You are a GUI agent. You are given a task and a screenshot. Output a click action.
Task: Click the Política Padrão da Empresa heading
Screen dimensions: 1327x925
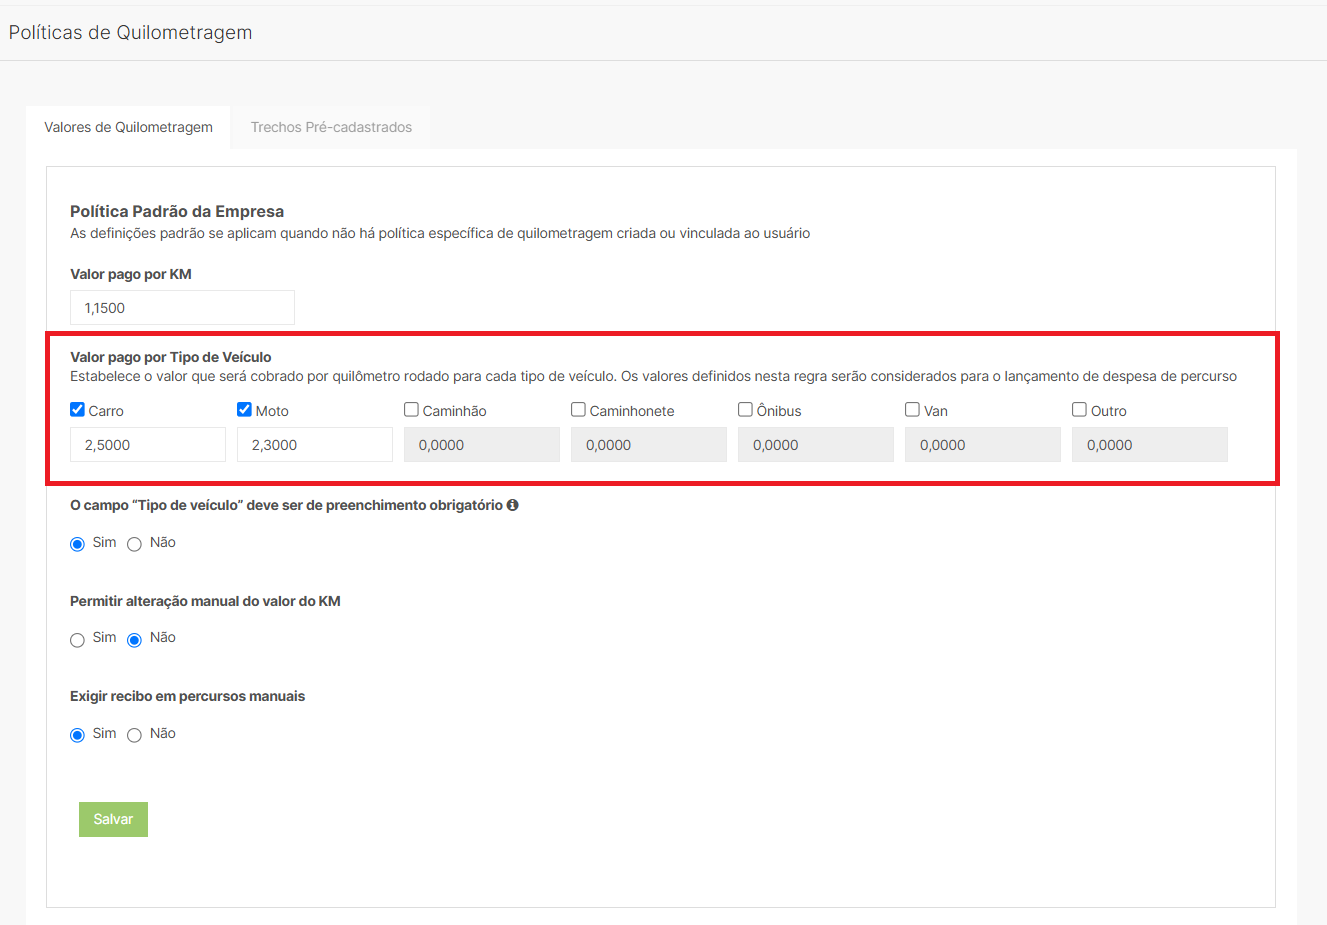(177, 211)
